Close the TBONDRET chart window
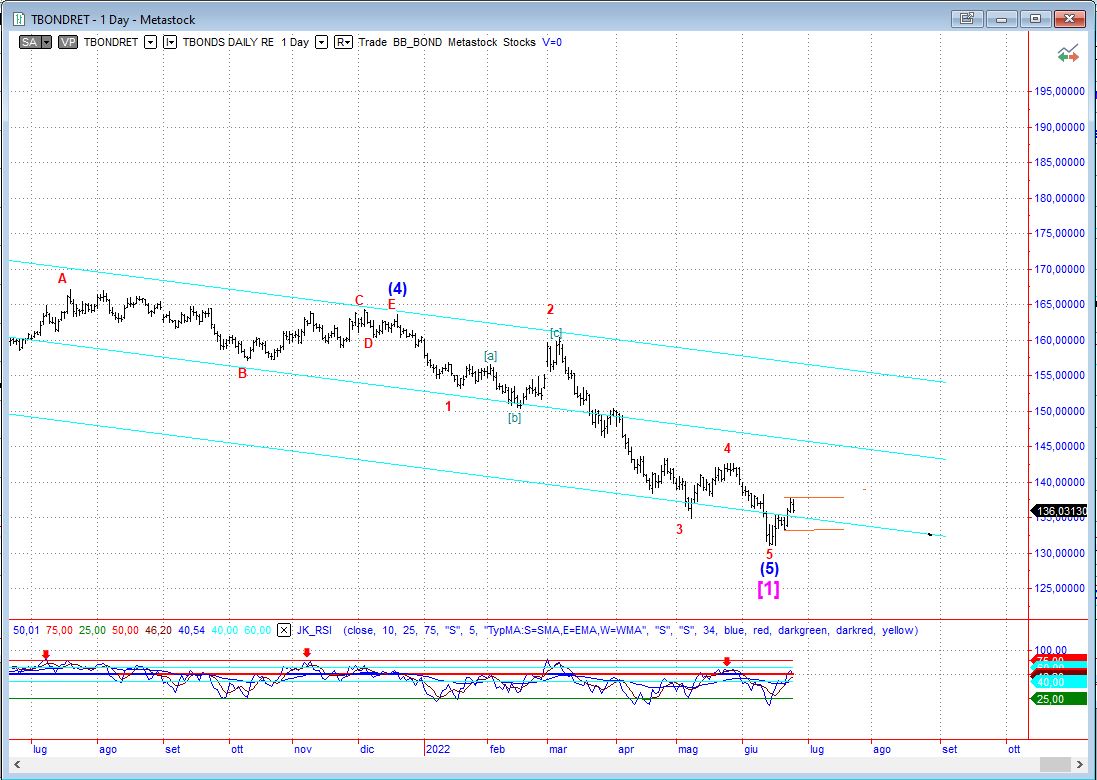This screenshot has height=780, width=1097. click(1070, 19)
